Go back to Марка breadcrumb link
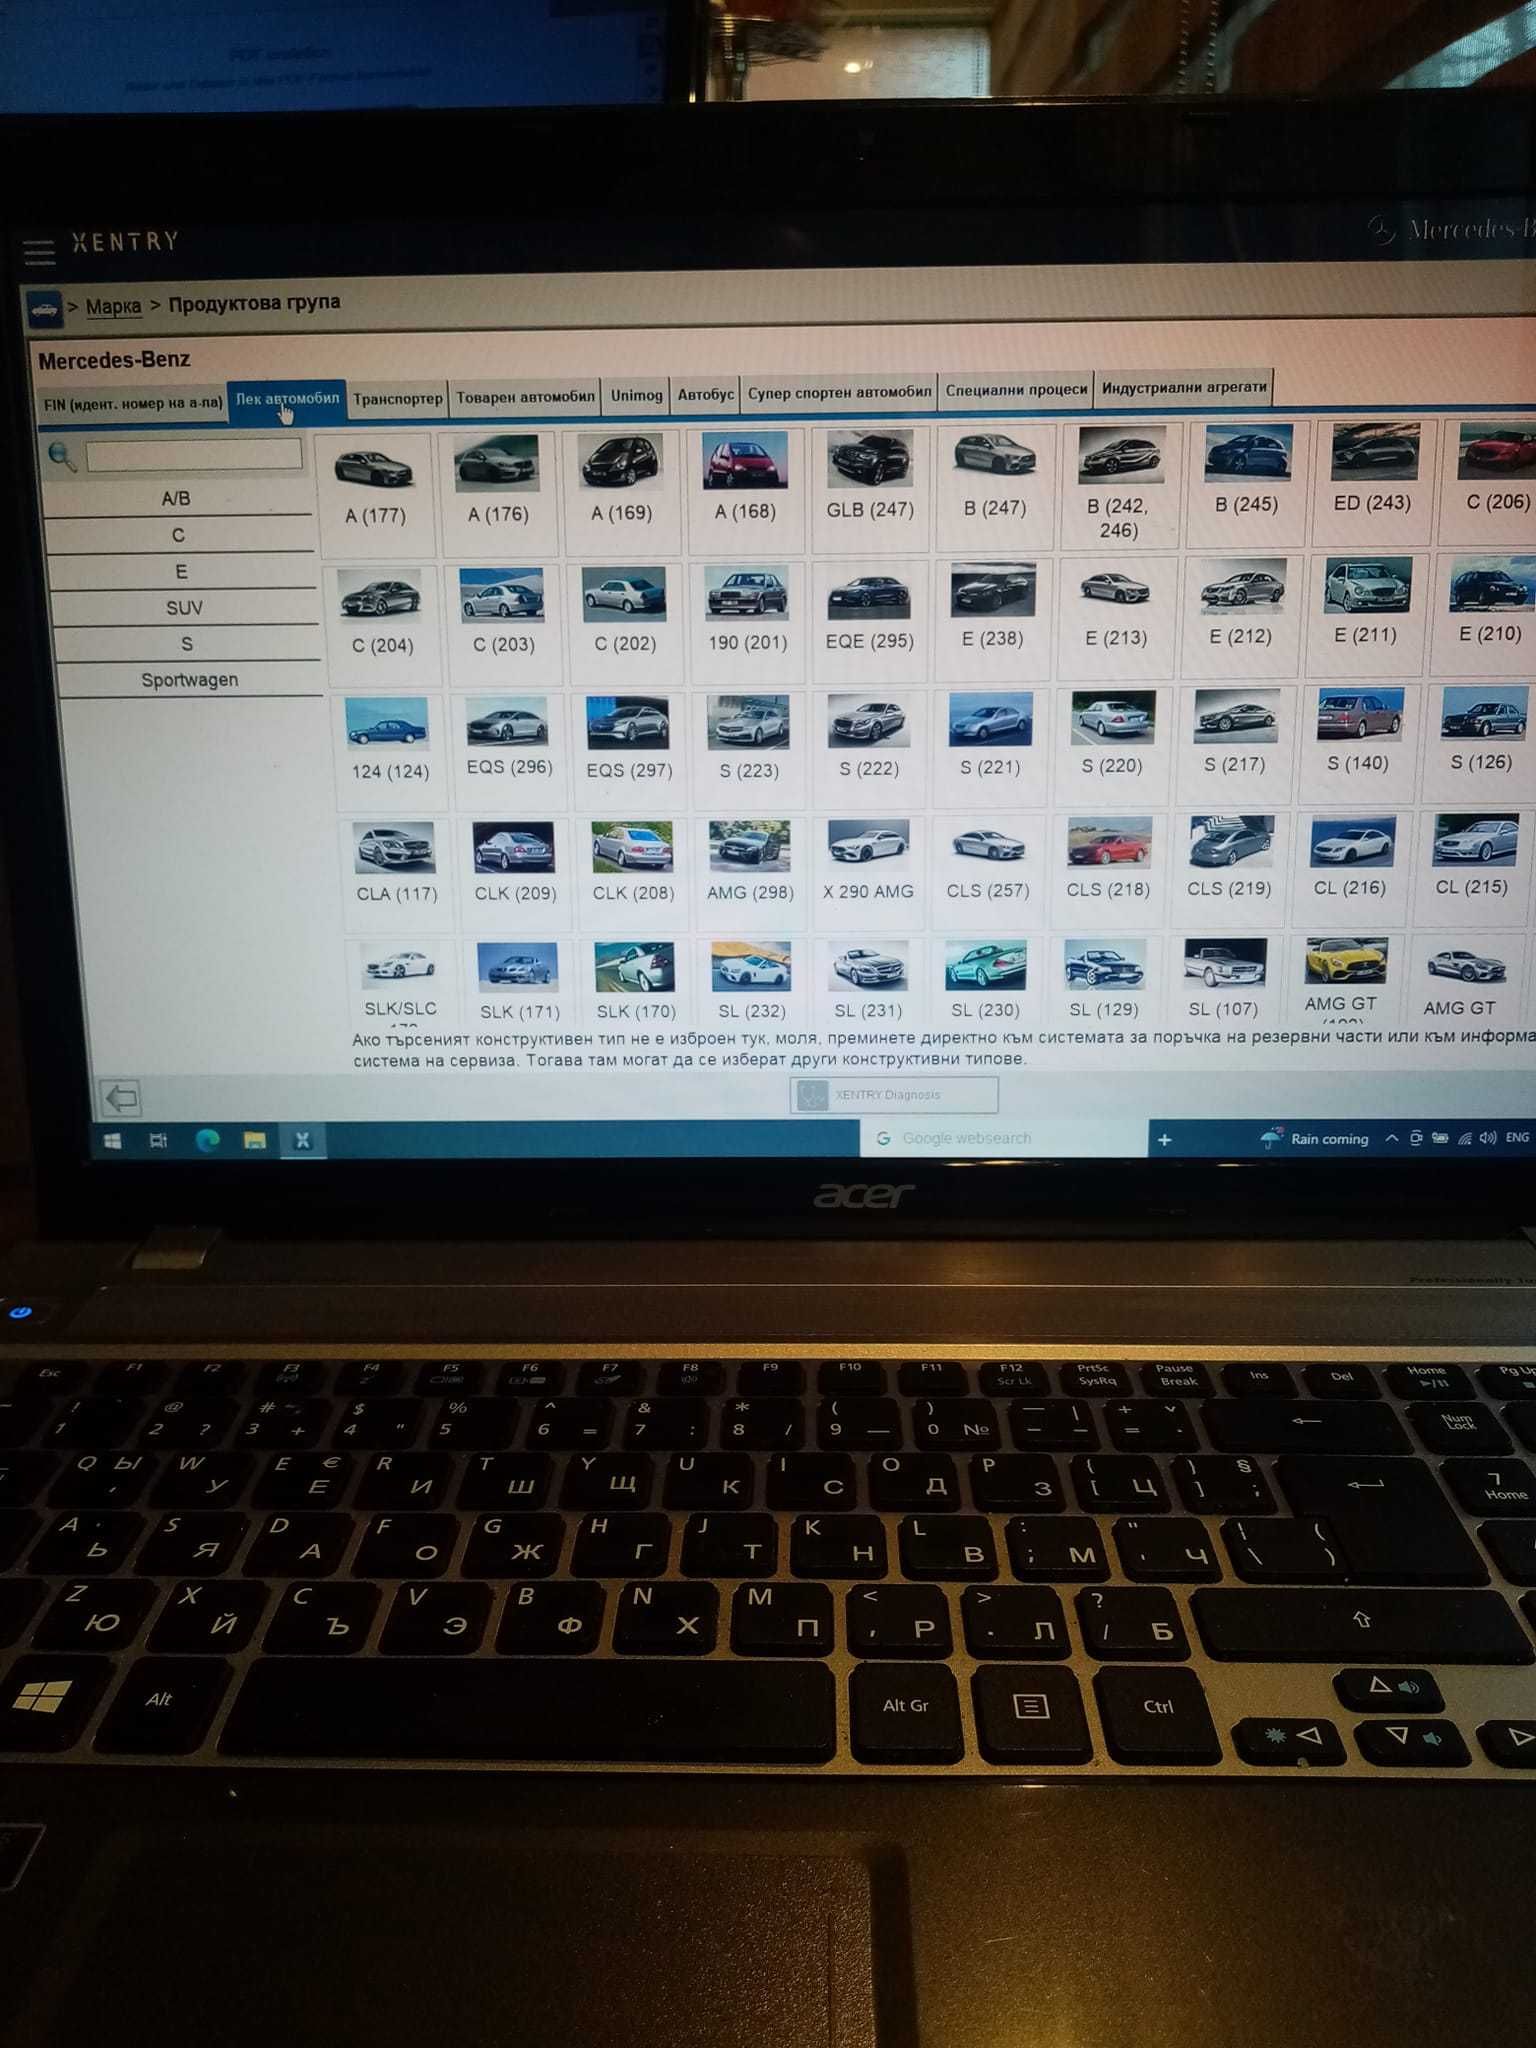The width and height of the screenshot is (1536, 2048). 113,306
